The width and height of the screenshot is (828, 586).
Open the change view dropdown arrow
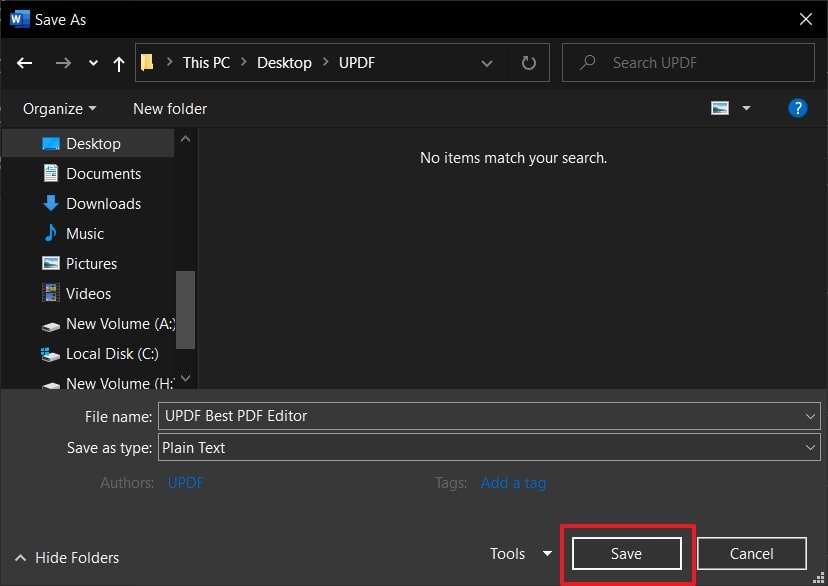click(x=744, y=108)
